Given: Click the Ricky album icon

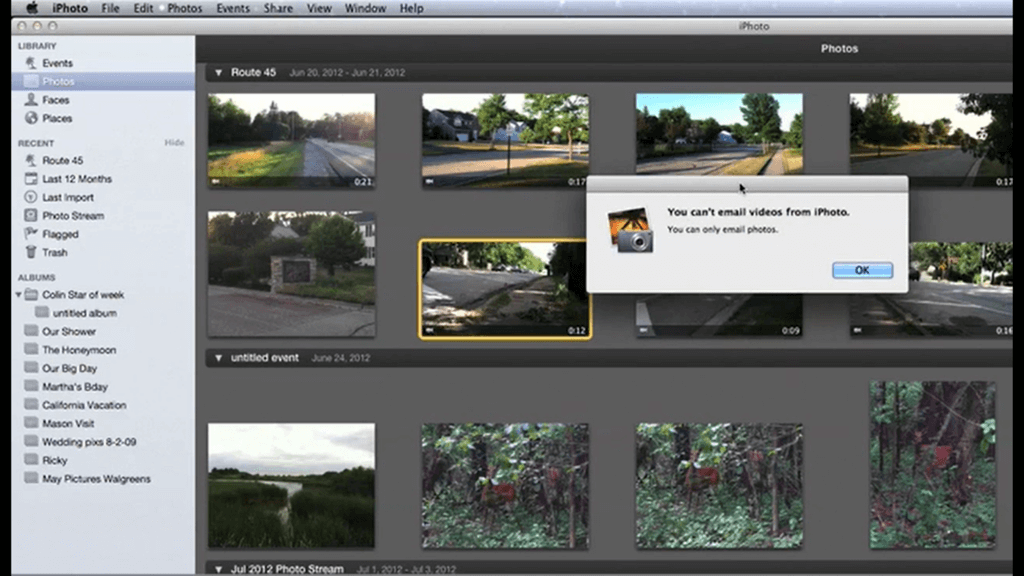Looking at the screenshot, I should pos(31,460).
